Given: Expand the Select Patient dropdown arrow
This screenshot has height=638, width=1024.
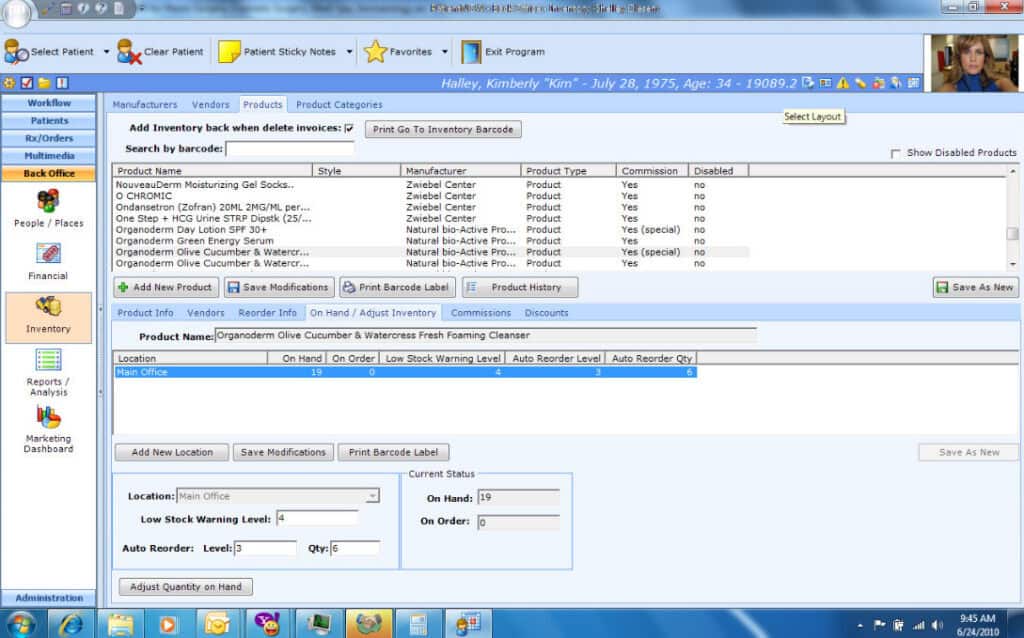Looking at the screenshot, I should 106,52.
